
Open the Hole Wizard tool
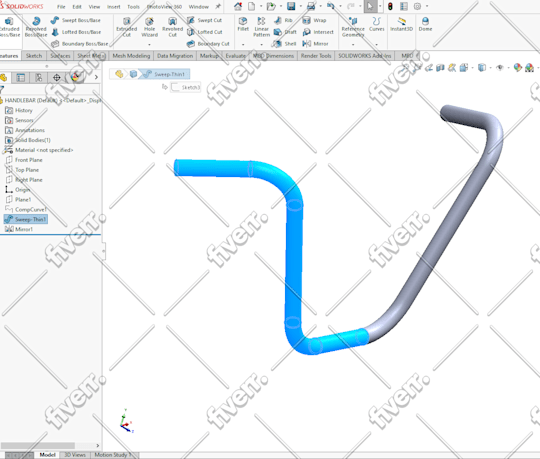149,27
